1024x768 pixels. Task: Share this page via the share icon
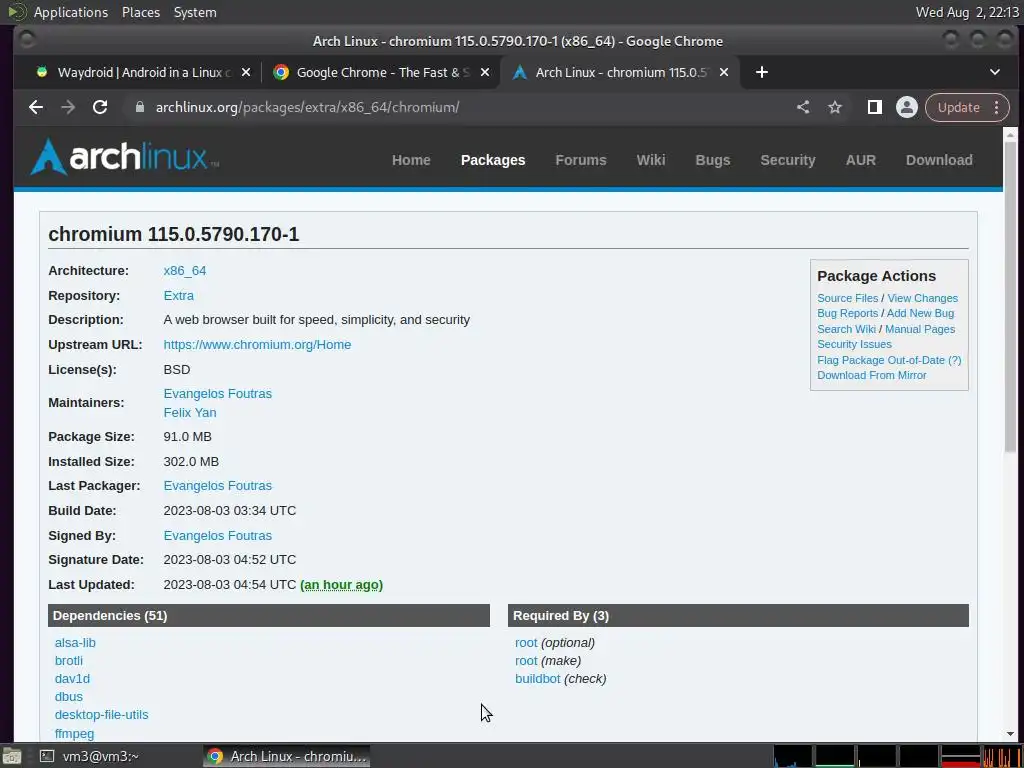point(803,107)
